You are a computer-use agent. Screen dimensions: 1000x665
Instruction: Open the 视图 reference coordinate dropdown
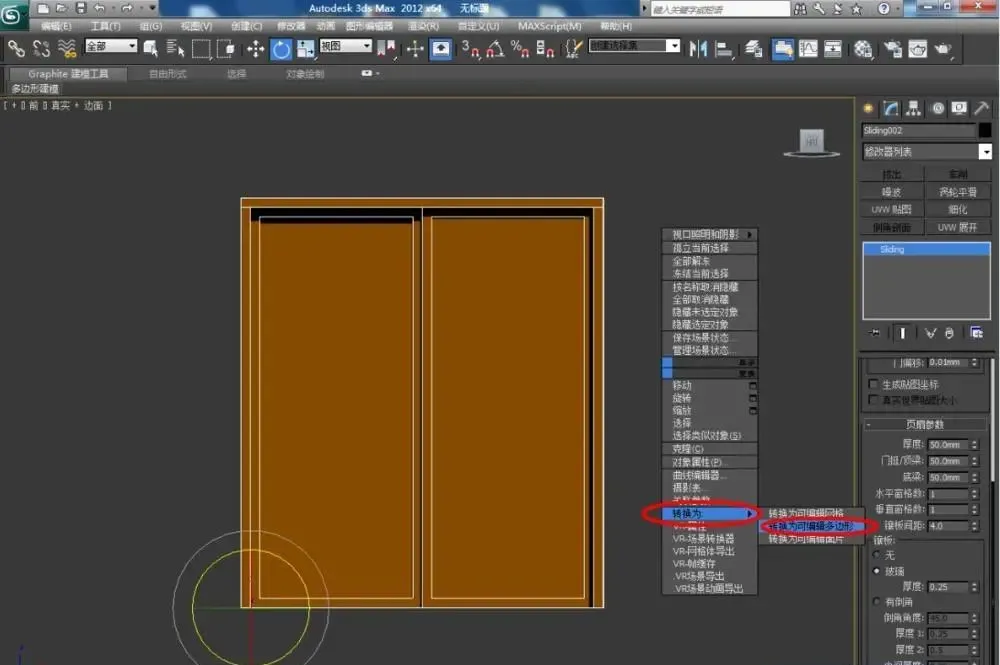point(346,46)
